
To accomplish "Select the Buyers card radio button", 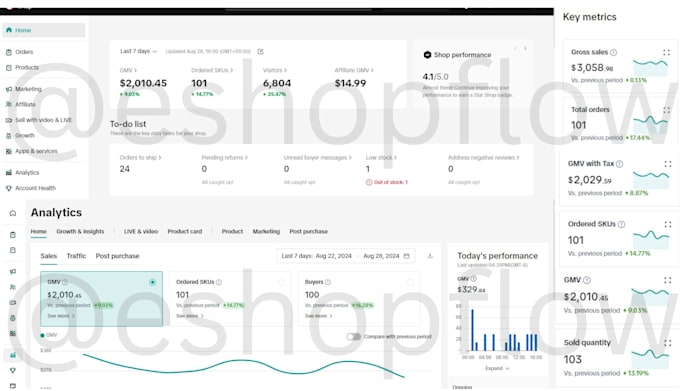I will 410,282.
